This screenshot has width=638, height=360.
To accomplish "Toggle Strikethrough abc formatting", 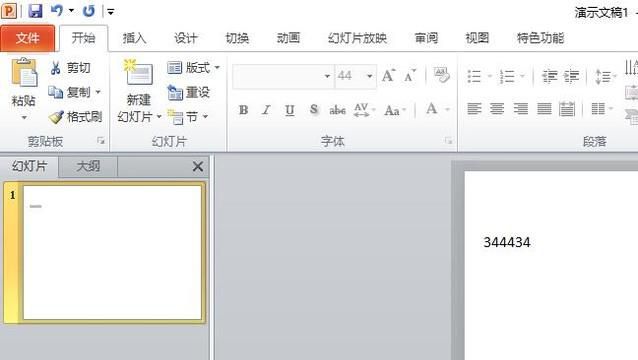I will tap(337, 110).
